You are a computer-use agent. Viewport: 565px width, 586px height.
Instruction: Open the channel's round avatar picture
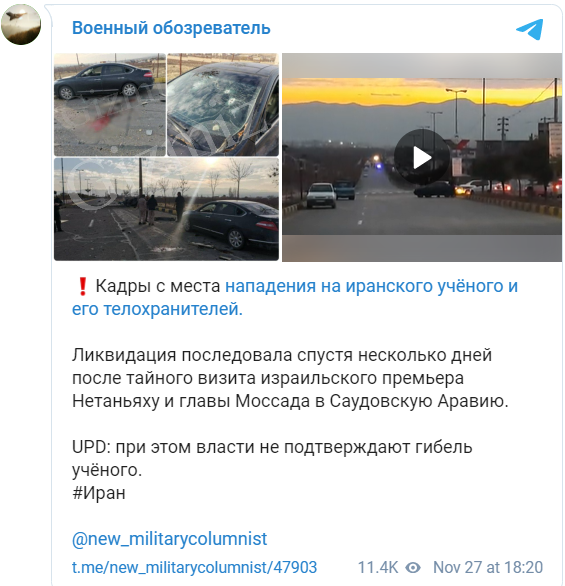pos(21,25)
